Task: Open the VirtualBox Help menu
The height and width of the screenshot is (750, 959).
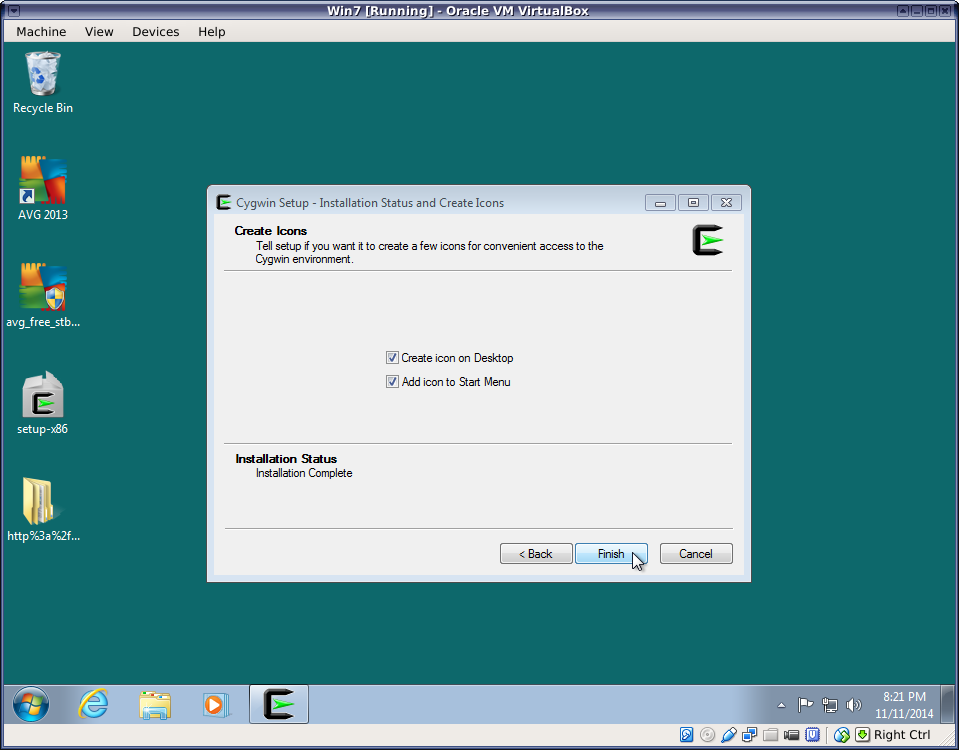Action: point(212,31)
